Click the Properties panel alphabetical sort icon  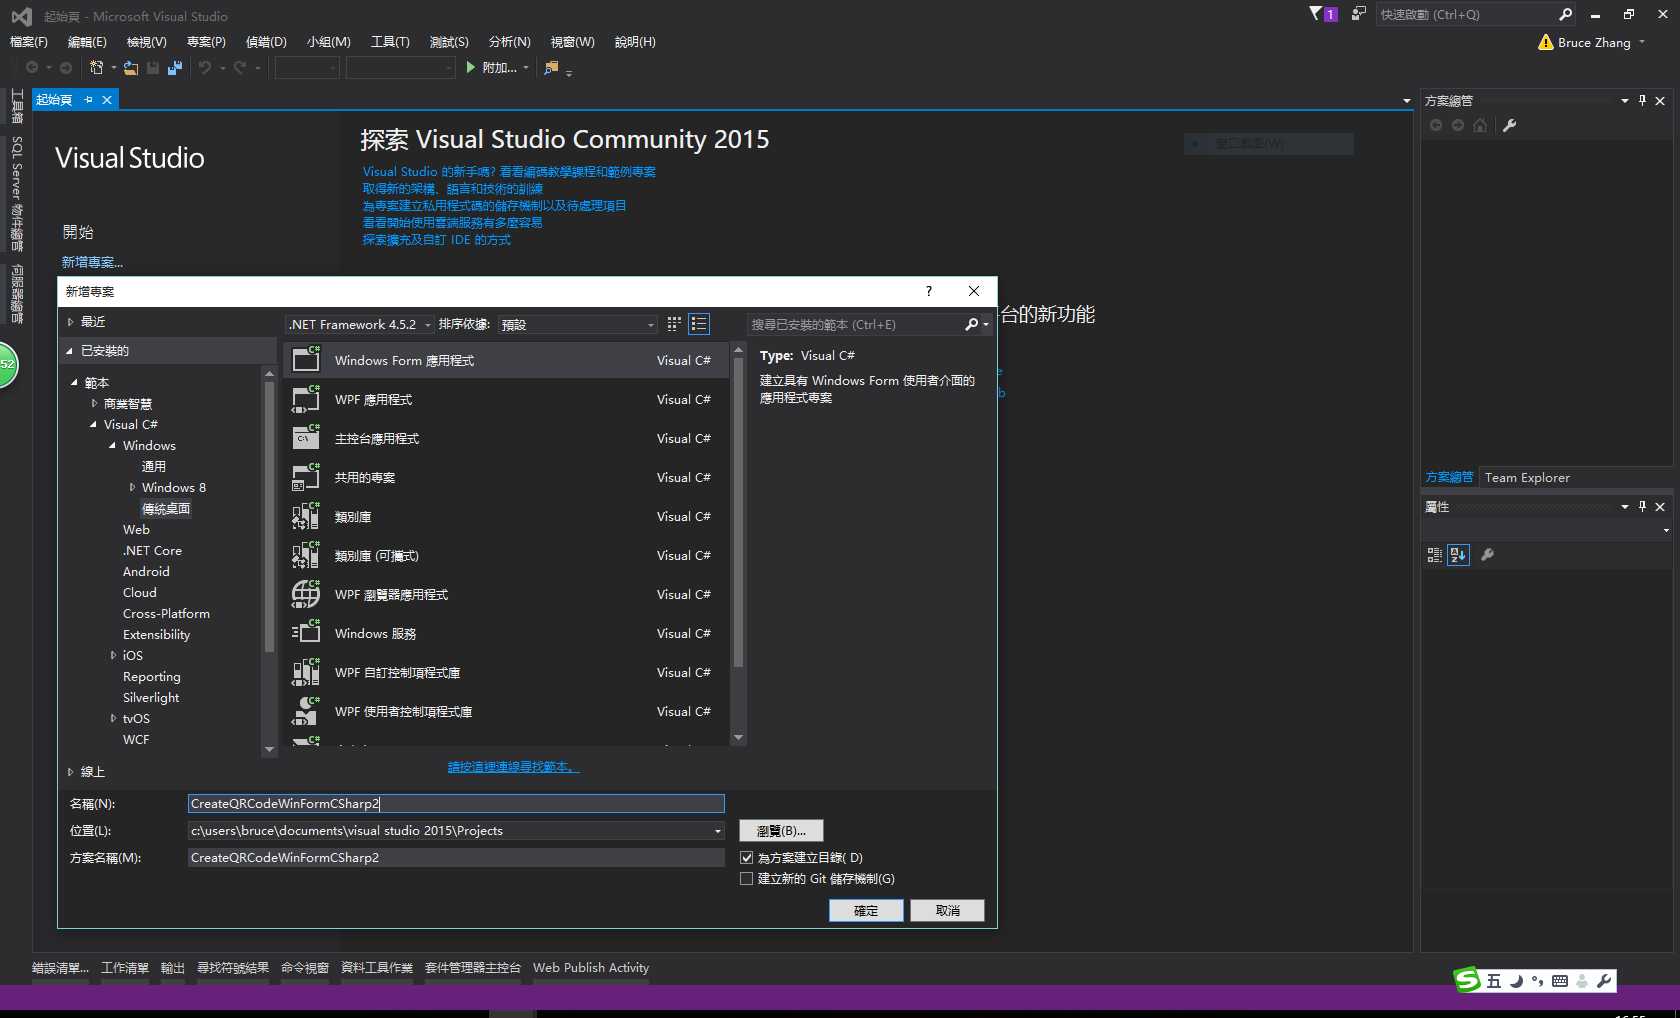tap(1458, 555)
